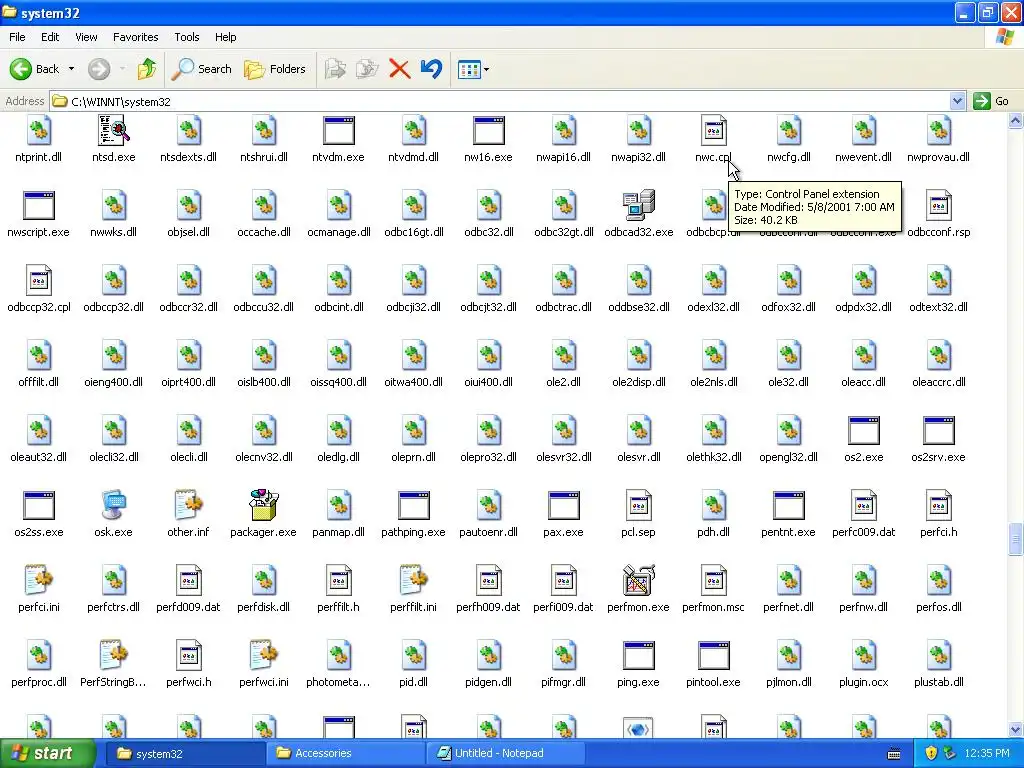Select the file name photometa...
This screenshot has height=768, width=1024.
(x=338, y=682)
